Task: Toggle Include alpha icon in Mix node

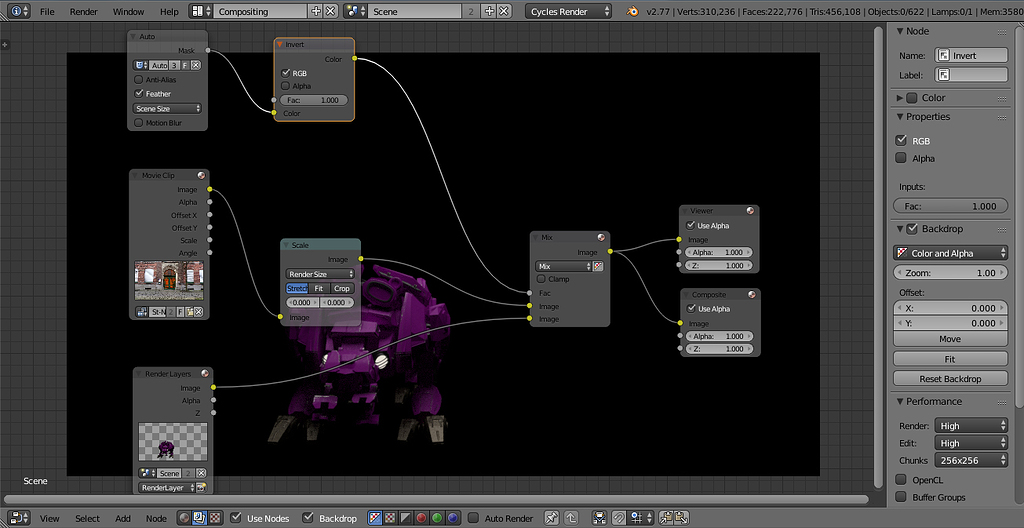Action: [x=598, y=266]
